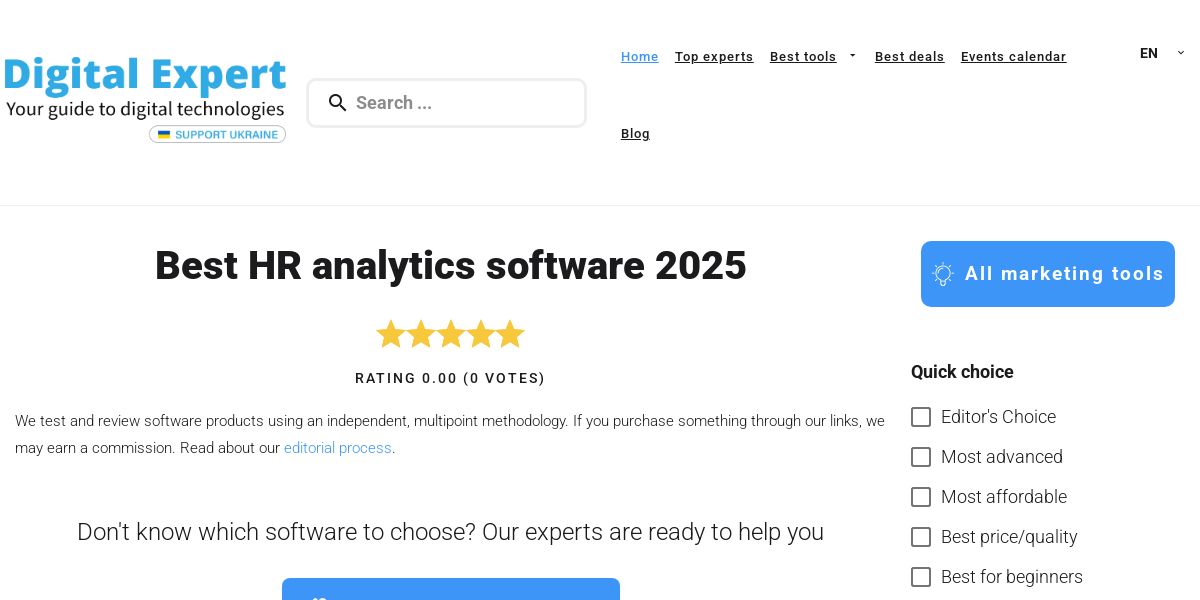Click the All marketing tools button
This screenshot has height=600, width=1200.
click(x=1047, y=274)
